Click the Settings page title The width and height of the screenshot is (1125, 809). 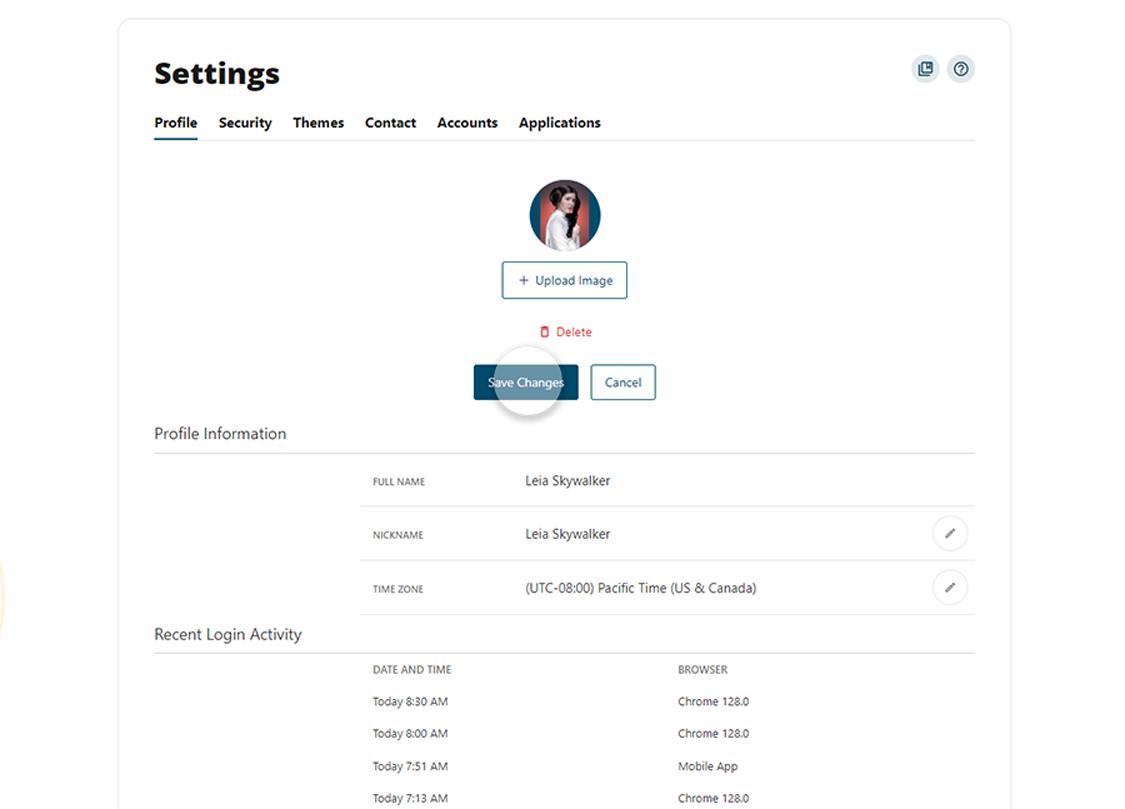point(217,73)
